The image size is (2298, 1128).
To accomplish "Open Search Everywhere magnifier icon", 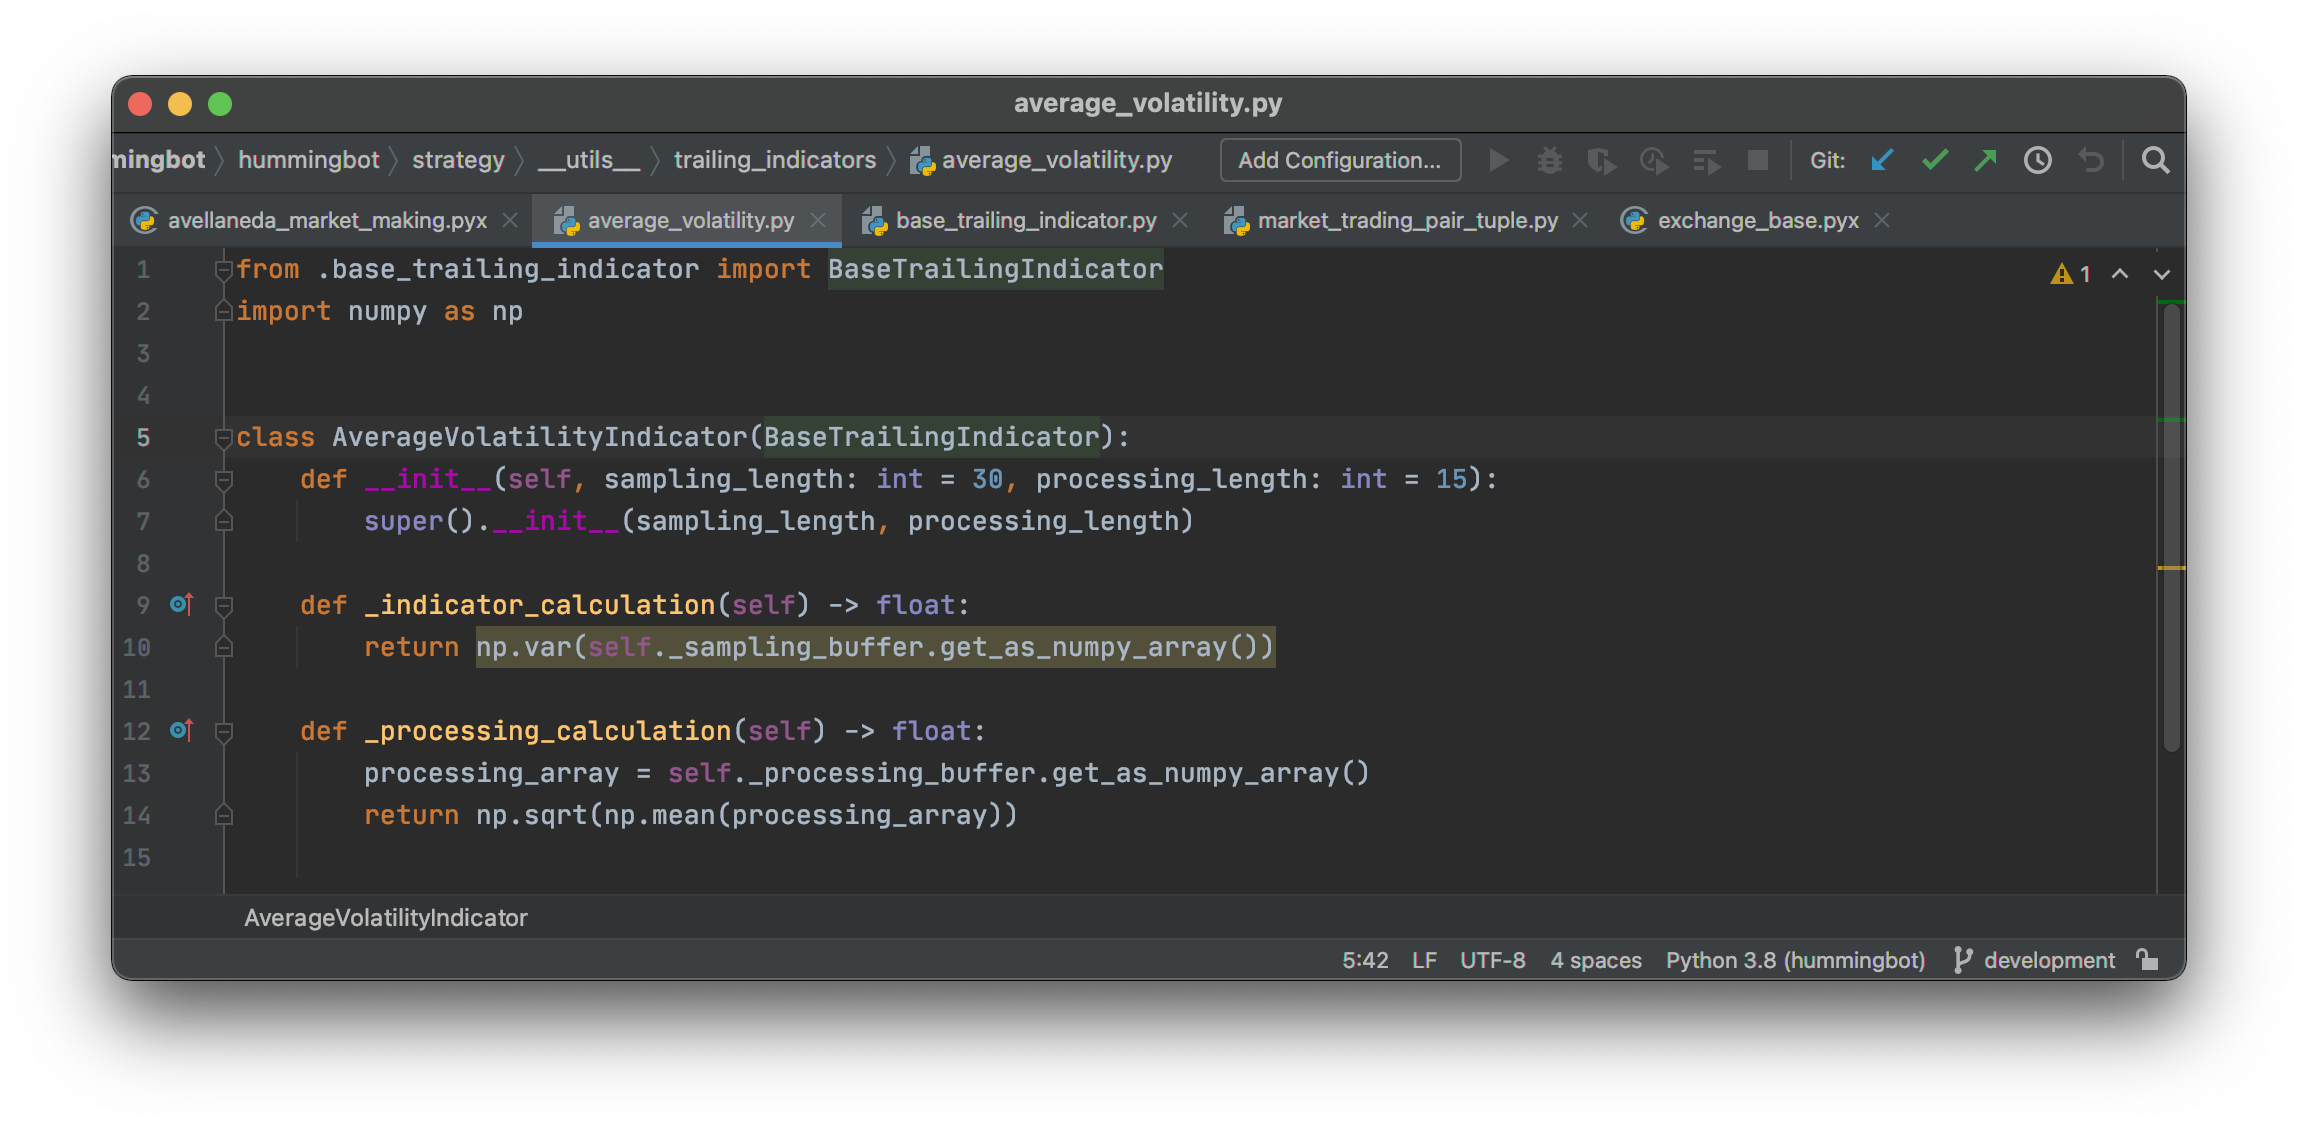I will 2155,160.
